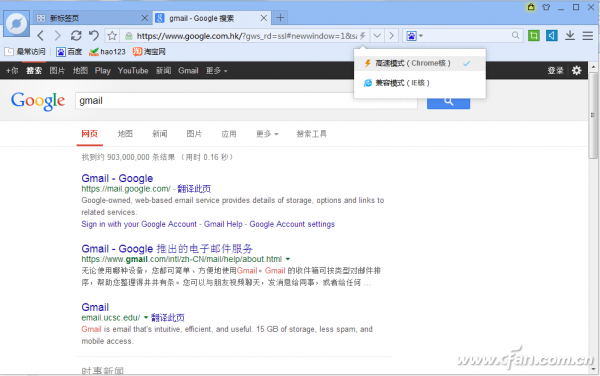This screenshot has width=600, height=376.
Task: Open a new tab with the plus button
Action: coord(280,18)
